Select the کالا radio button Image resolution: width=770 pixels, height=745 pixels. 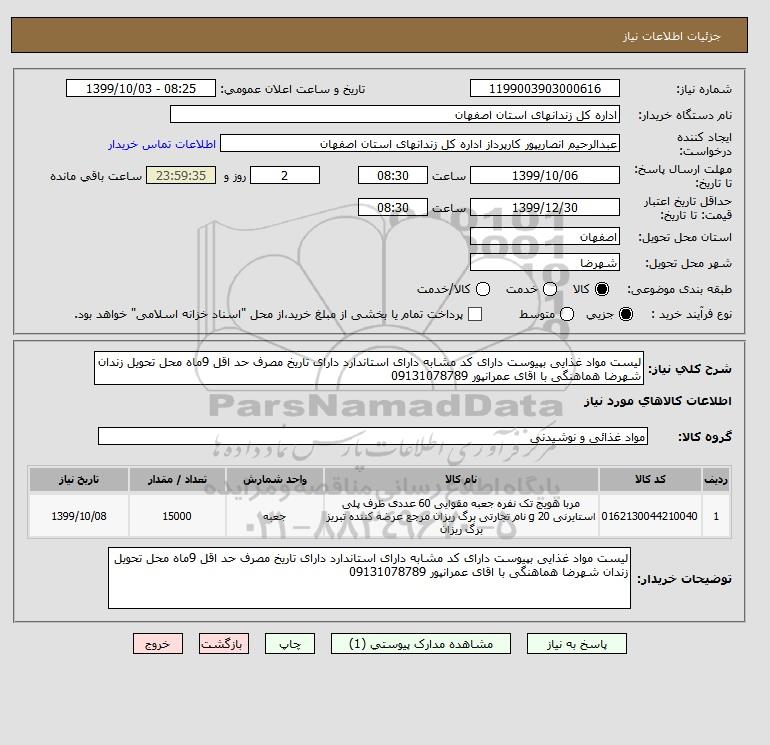[602, 289]
